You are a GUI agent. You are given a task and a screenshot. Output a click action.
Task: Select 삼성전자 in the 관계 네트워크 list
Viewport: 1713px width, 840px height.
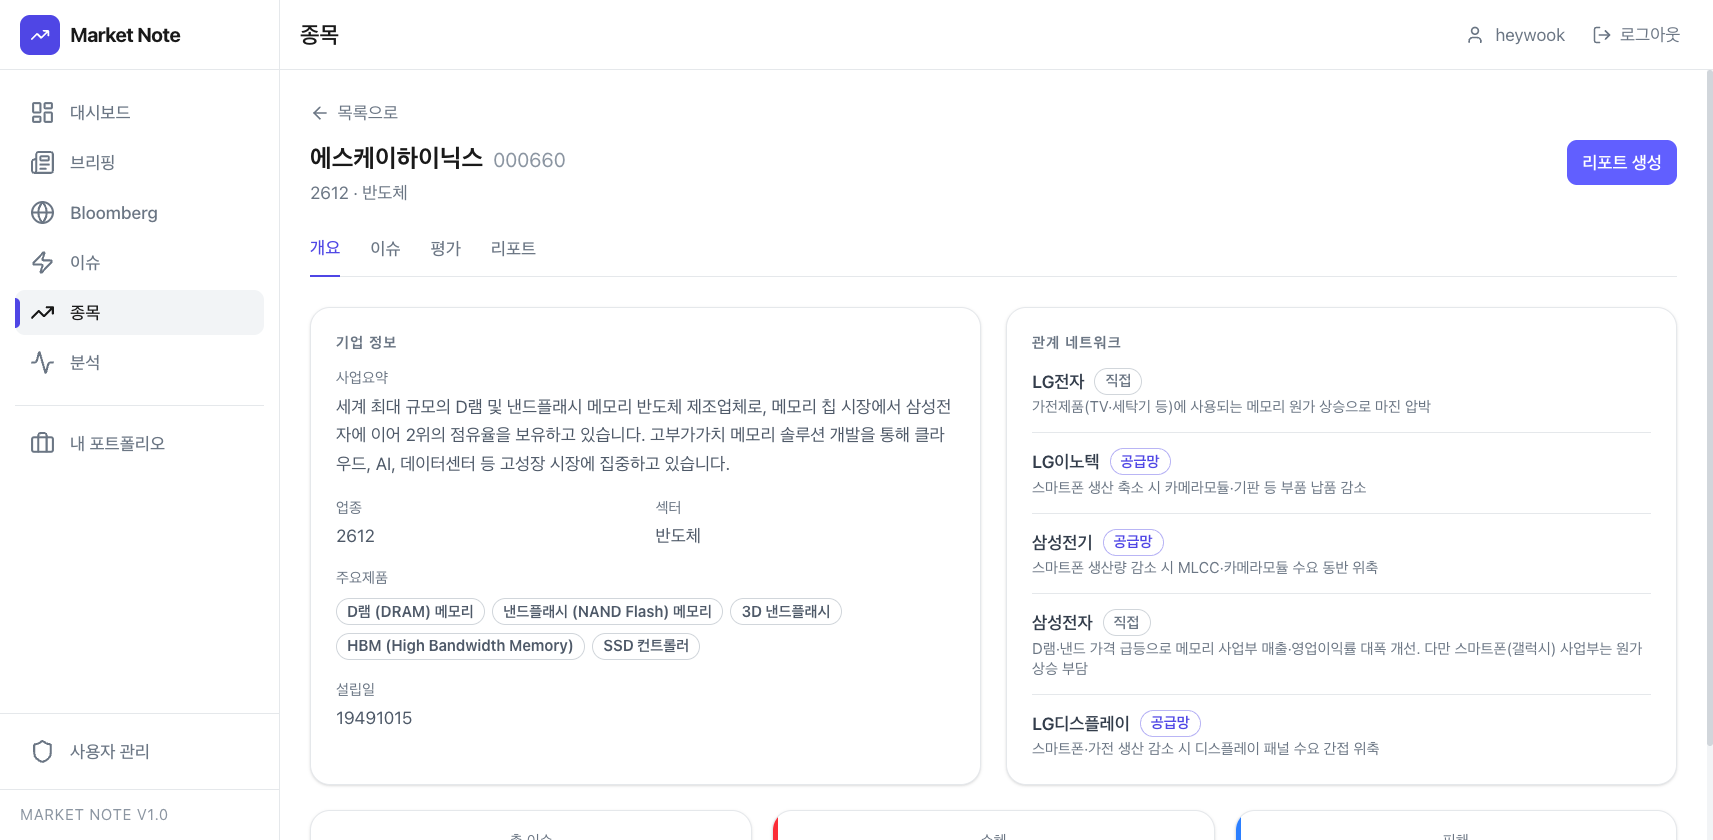(x=1062, y=622)
